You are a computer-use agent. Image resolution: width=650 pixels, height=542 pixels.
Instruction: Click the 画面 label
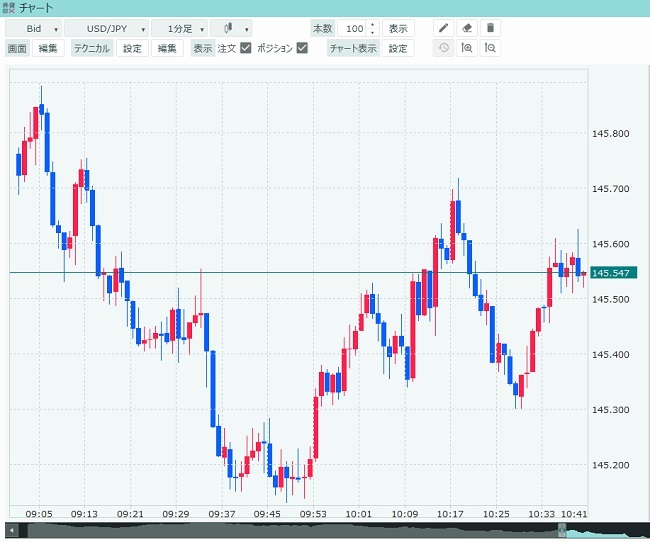[x=17, y=49]
